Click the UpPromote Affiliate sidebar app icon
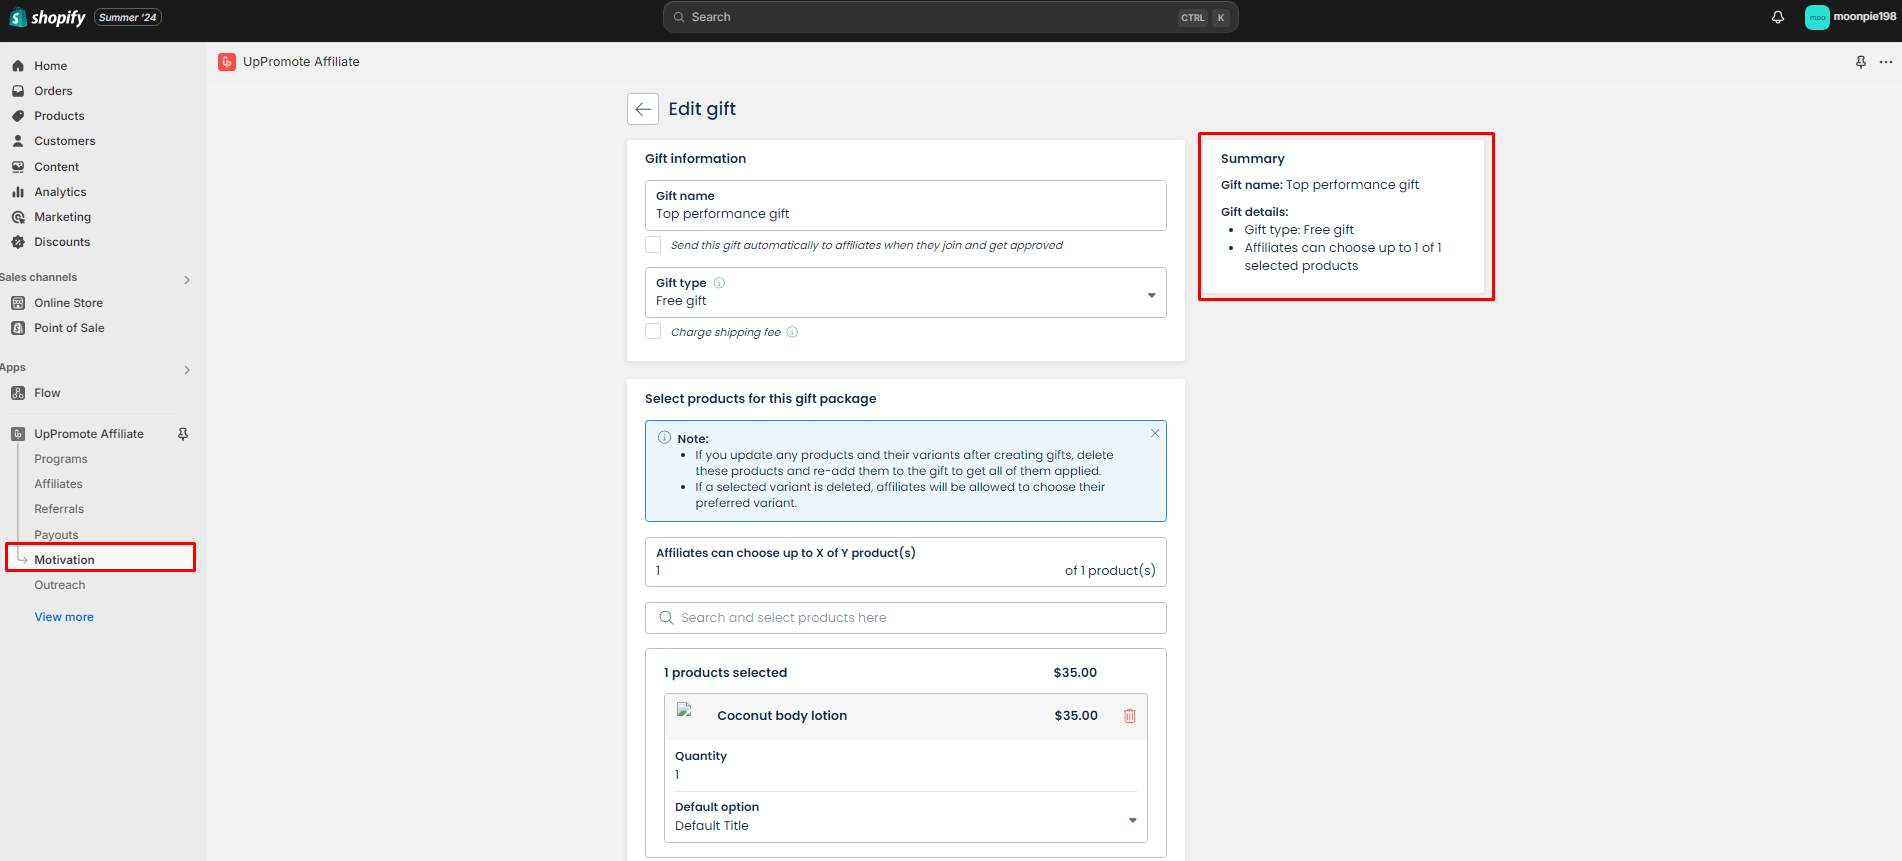The height and width of the screenshot is (861, 1902). click(18, 434)
